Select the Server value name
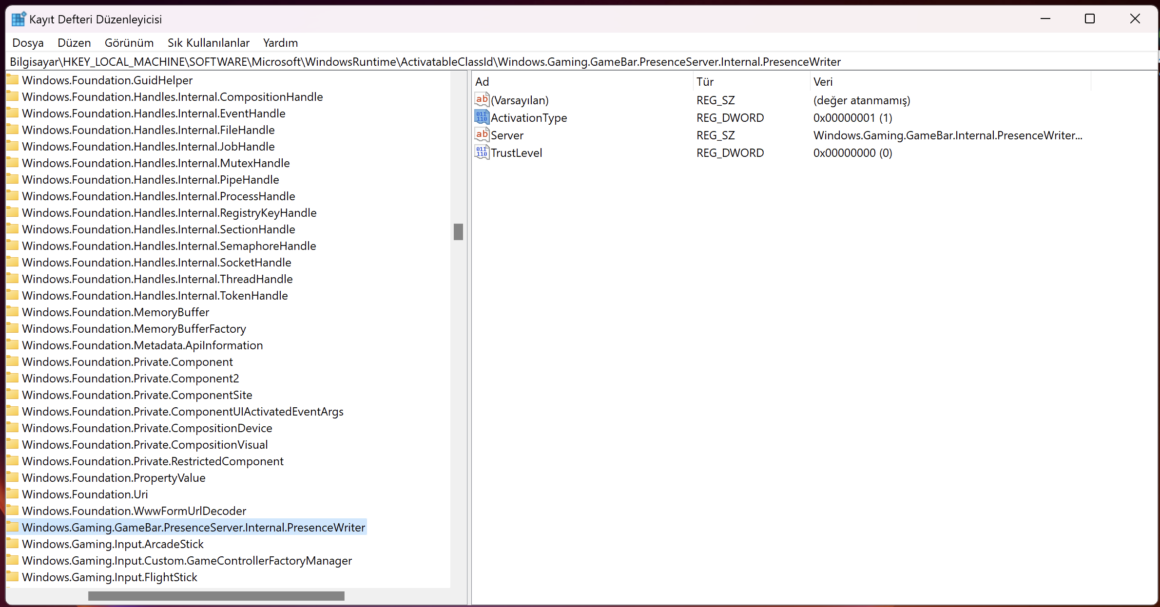The width and height of the screenshot is (1160, 607). tap(507, 135)
